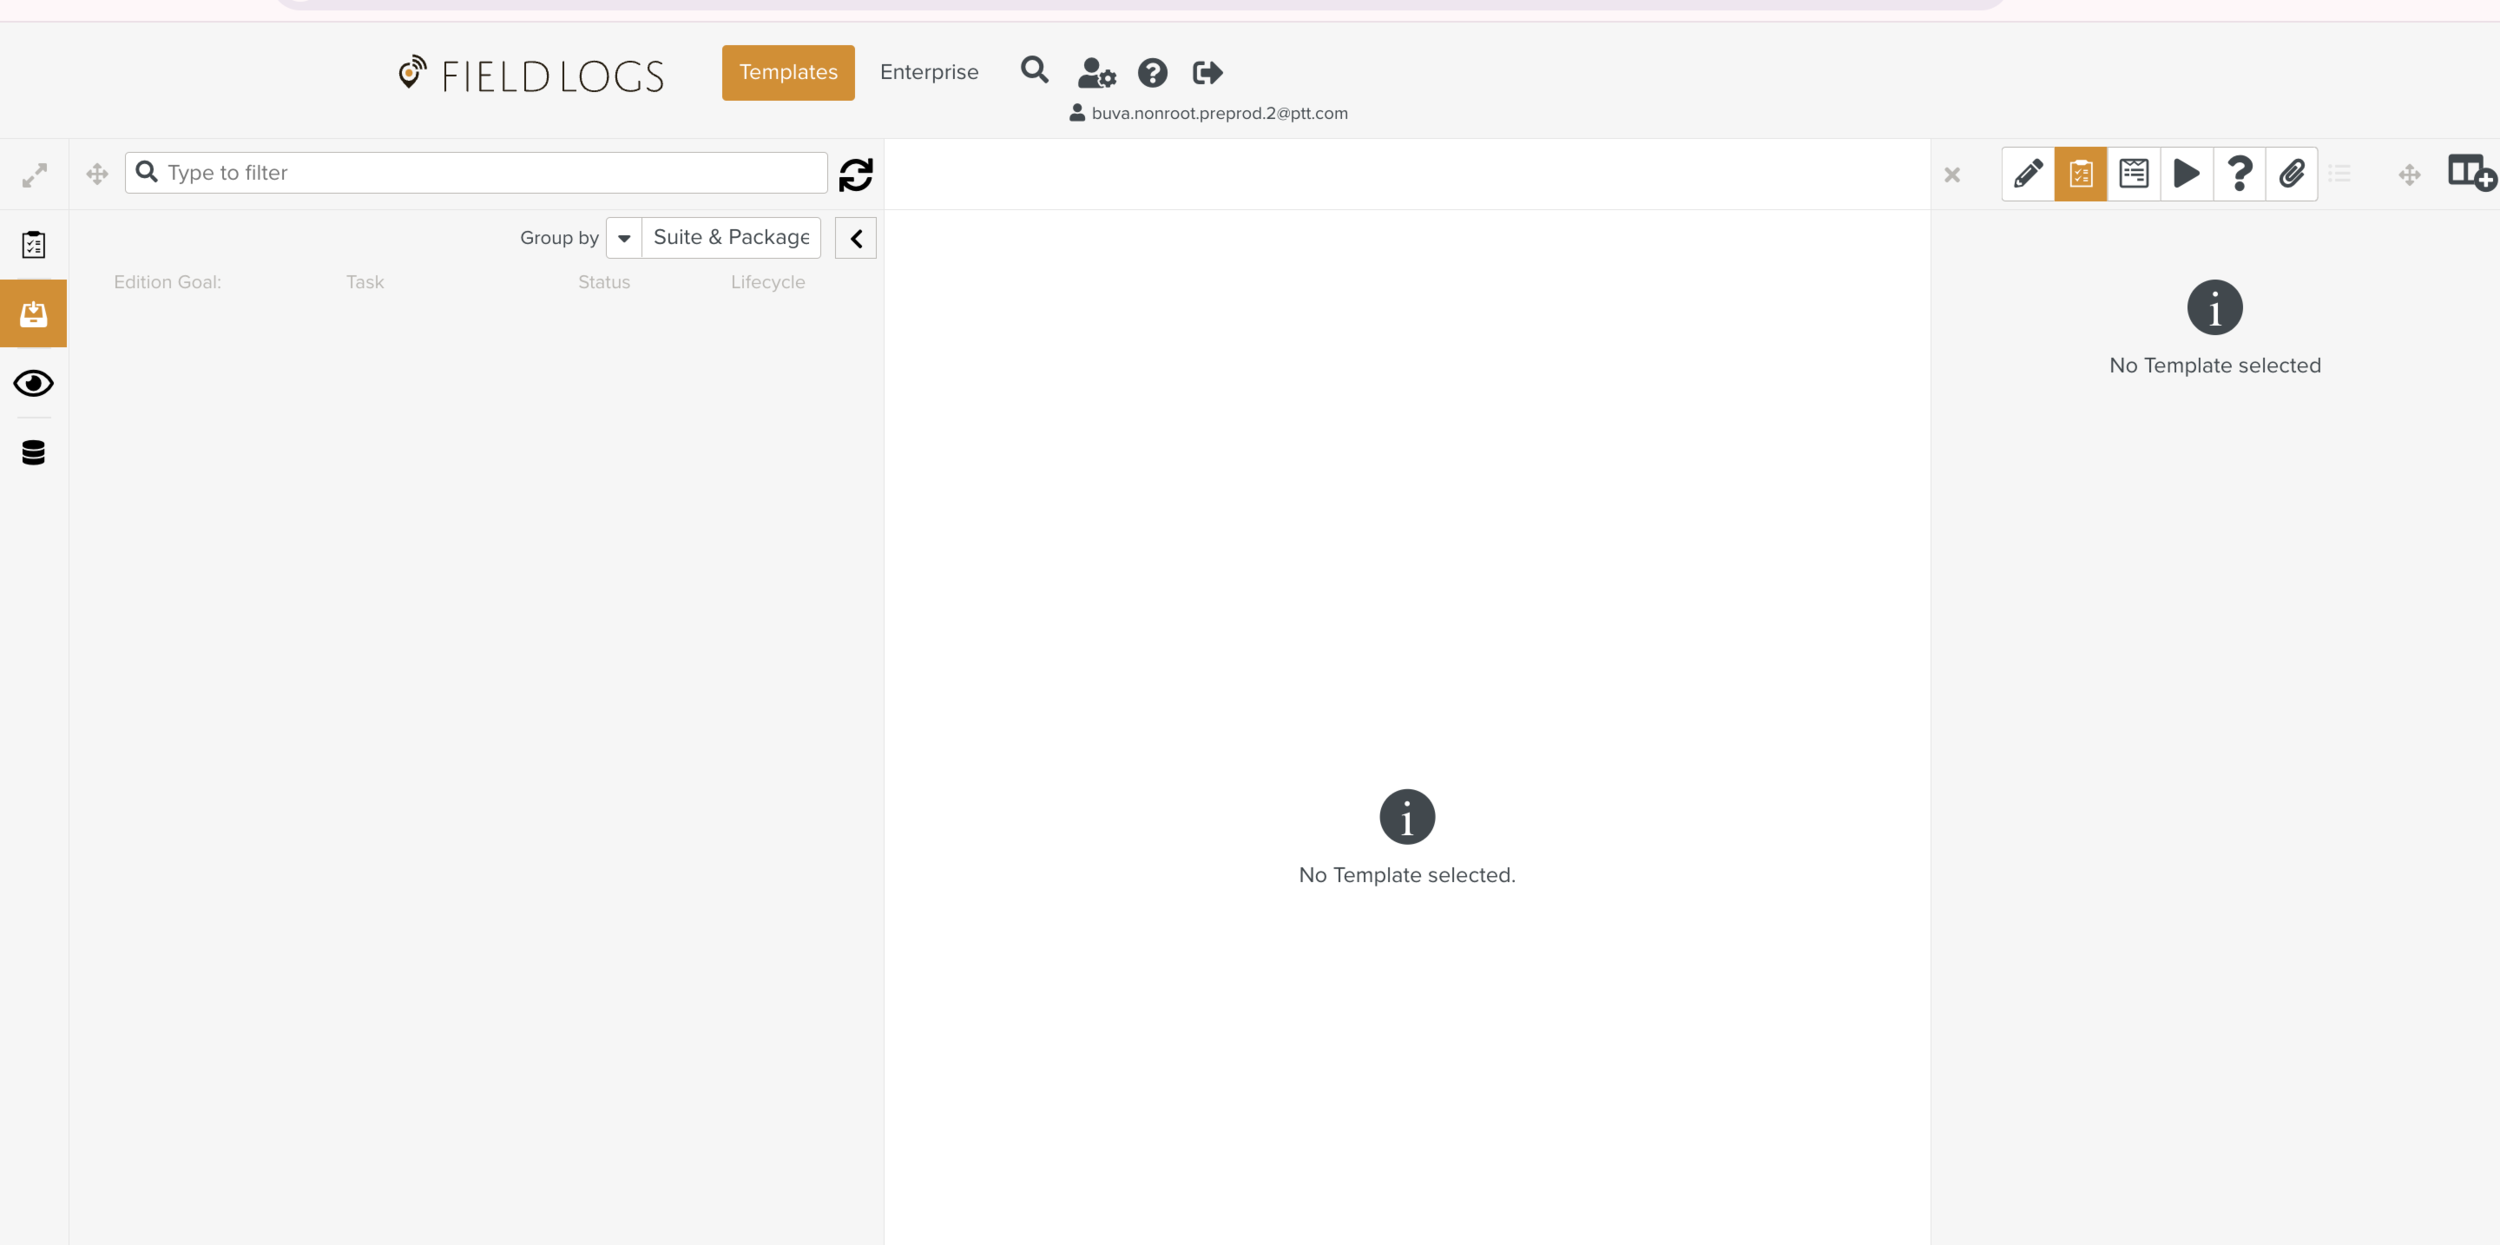Toggle the list view icon near the toolbar
The height and width of the screenshot is (1245, 2500).
click(x=2340, y=172)
